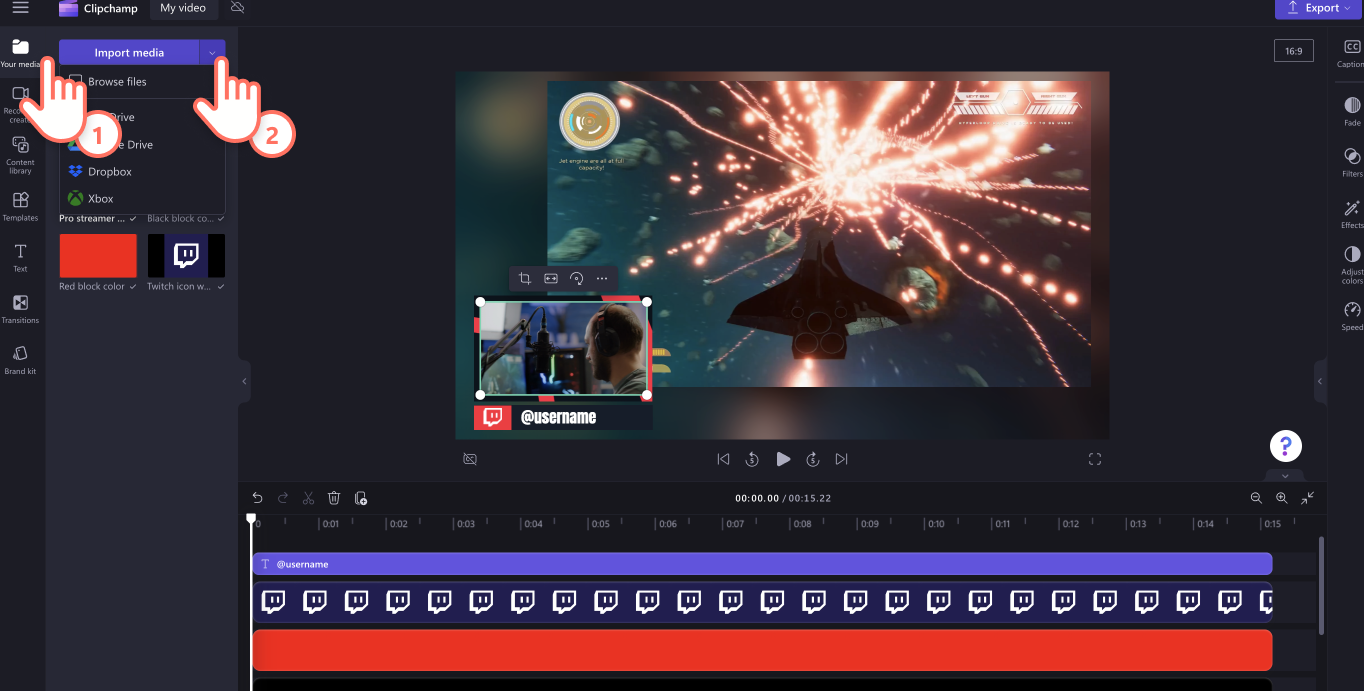
Task: Change the 16:9 aspect ratio
Action: pos(1294,50)
